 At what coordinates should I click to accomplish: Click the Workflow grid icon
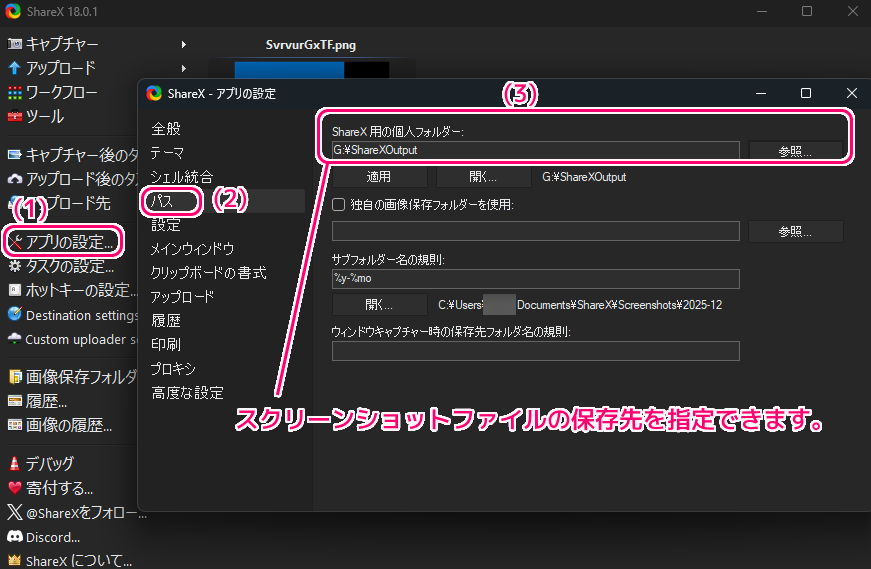tap(14, 92)
